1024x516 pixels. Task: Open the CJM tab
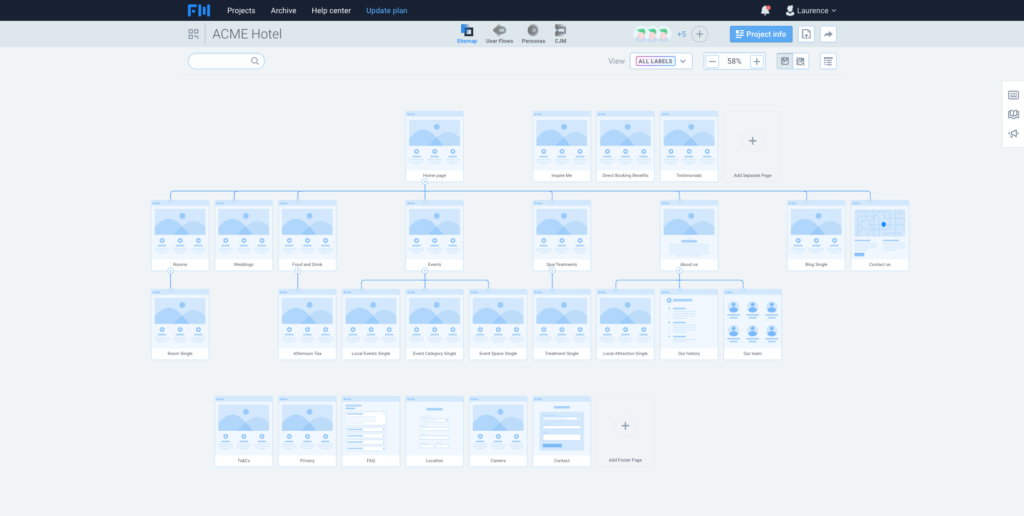coord(560,34)
